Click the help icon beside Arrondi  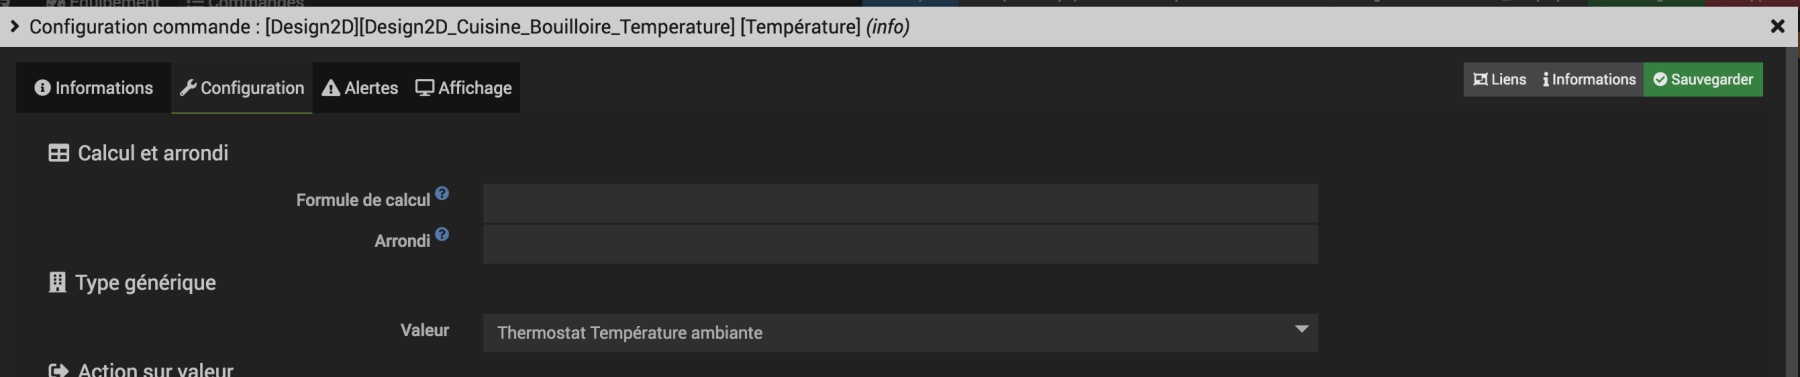(442, 234)
